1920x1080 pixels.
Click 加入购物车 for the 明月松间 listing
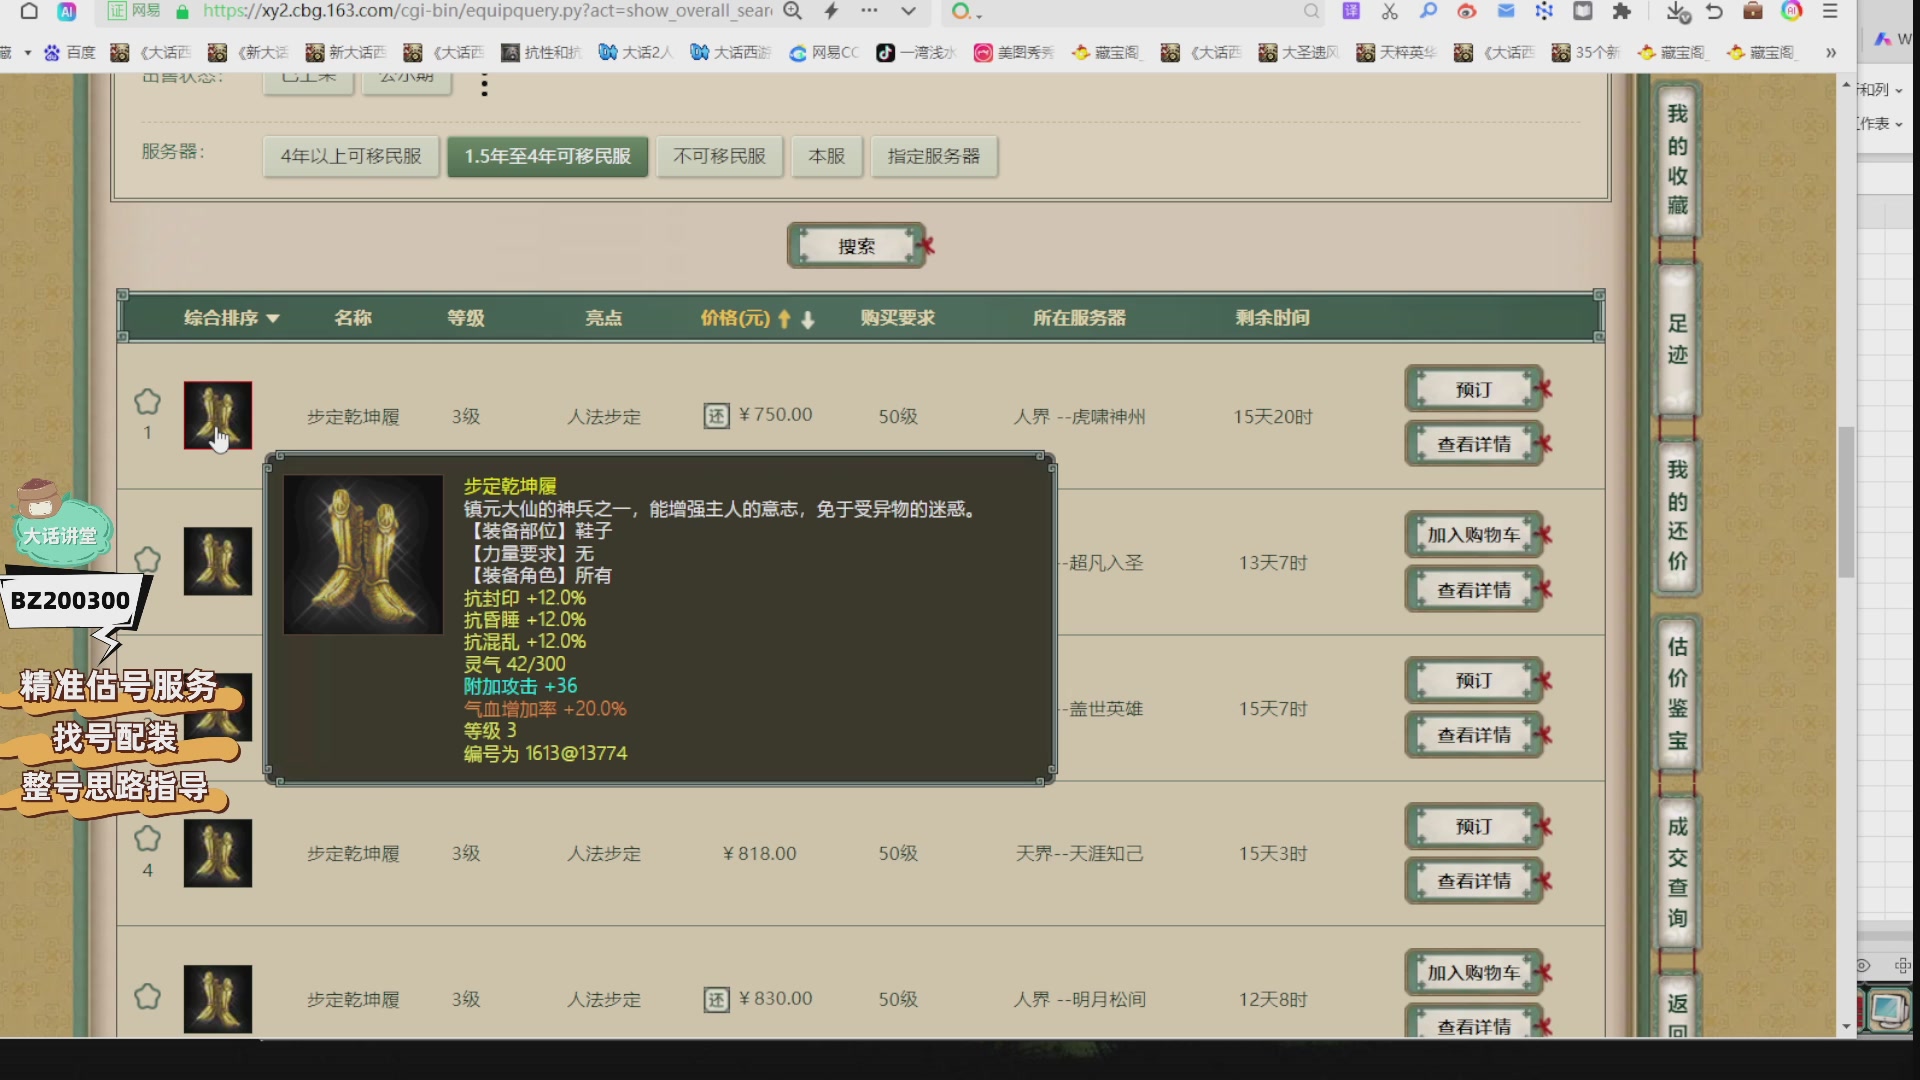[x=1474, y=972]
